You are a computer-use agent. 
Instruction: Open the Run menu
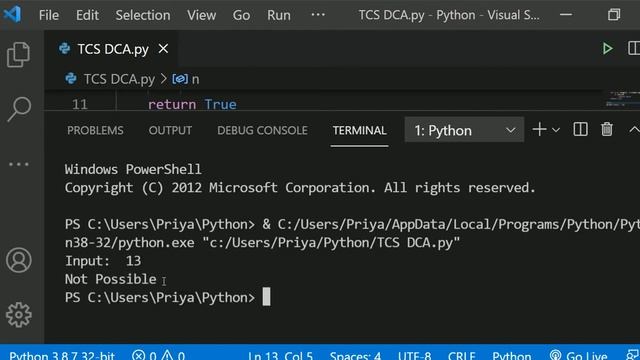pos(279,15)
